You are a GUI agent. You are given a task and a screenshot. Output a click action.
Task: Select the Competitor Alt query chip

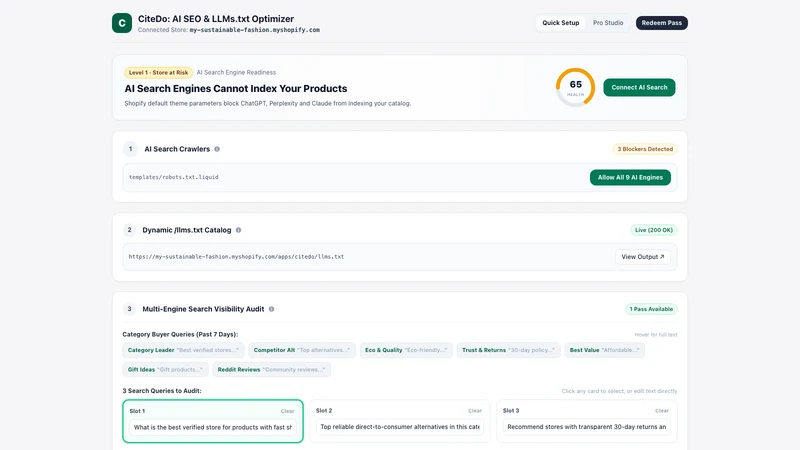point(302,350)
